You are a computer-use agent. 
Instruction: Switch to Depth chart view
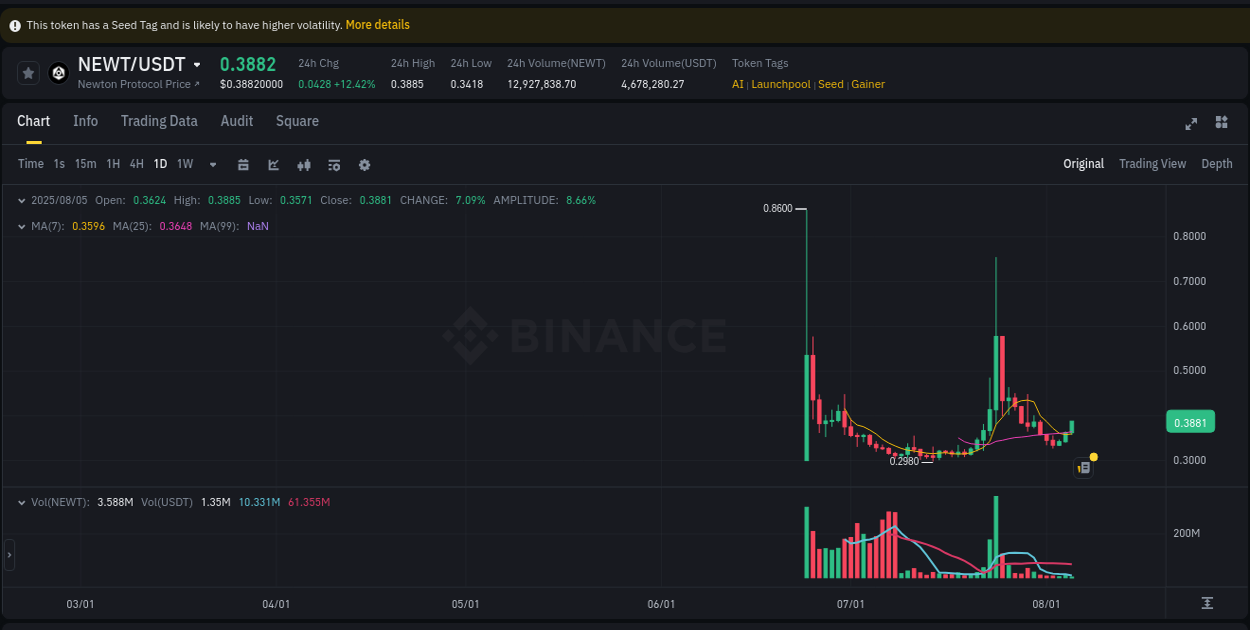[1217, 163]
